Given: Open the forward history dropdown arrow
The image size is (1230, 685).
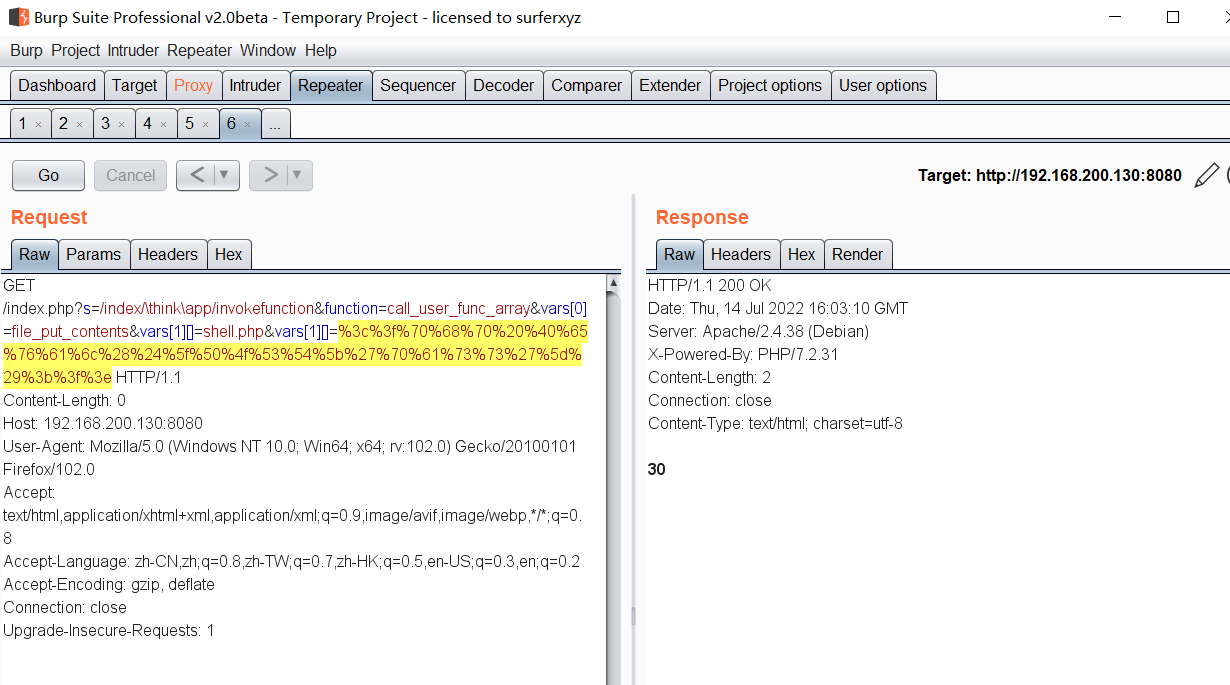Looking at the screenshot, I should click(x=299, y=175).
